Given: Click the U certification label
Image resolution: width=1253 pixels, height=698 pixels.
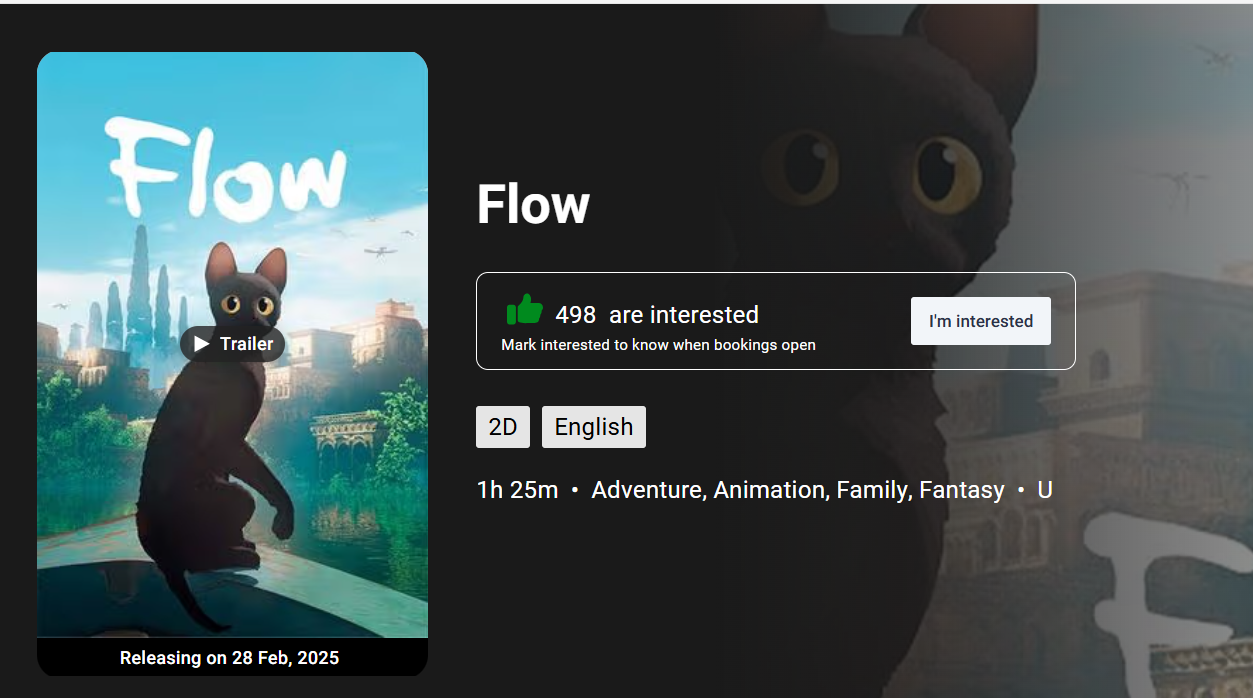Looking at the screenshot, I should click(x=1044, y=490).
